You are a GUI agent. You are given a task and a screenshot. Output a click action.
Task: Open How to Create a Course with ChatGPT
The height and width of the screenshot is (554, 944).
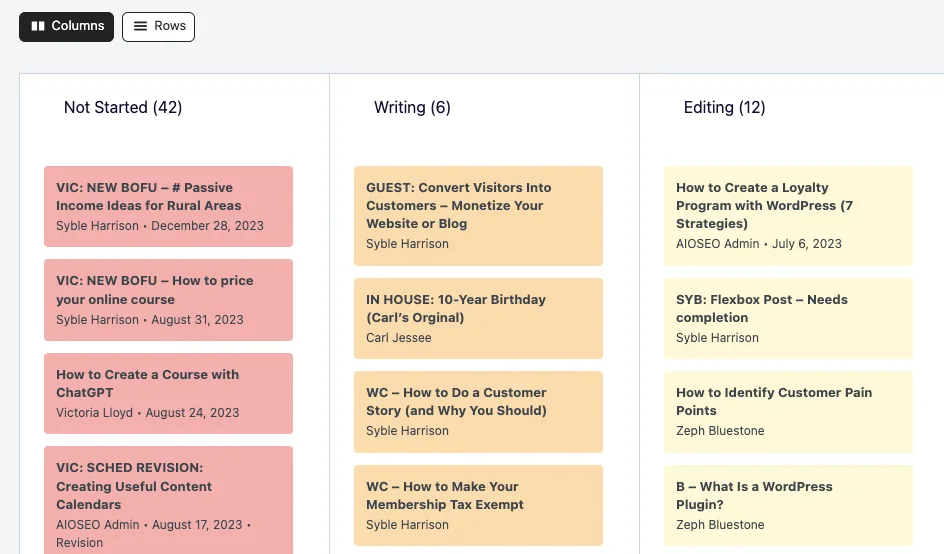pyautogui.click(x=169, y=393)
